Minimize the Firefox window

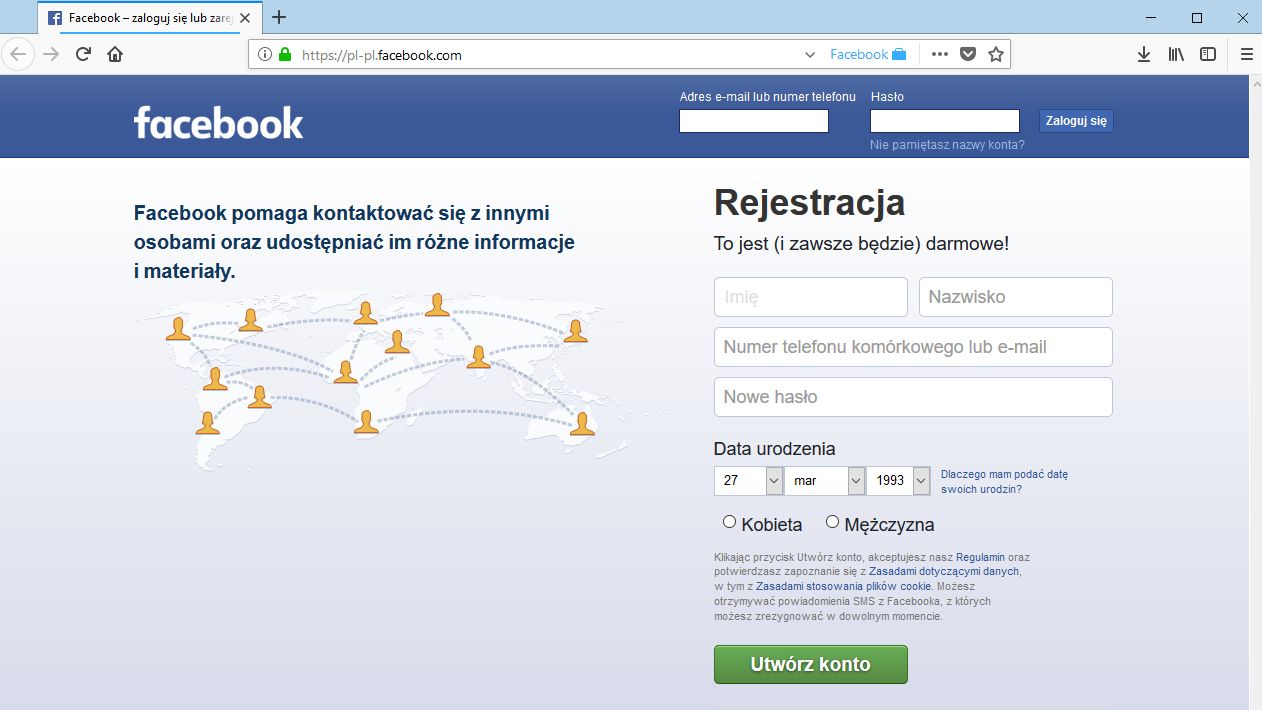tap(1150, 17)
